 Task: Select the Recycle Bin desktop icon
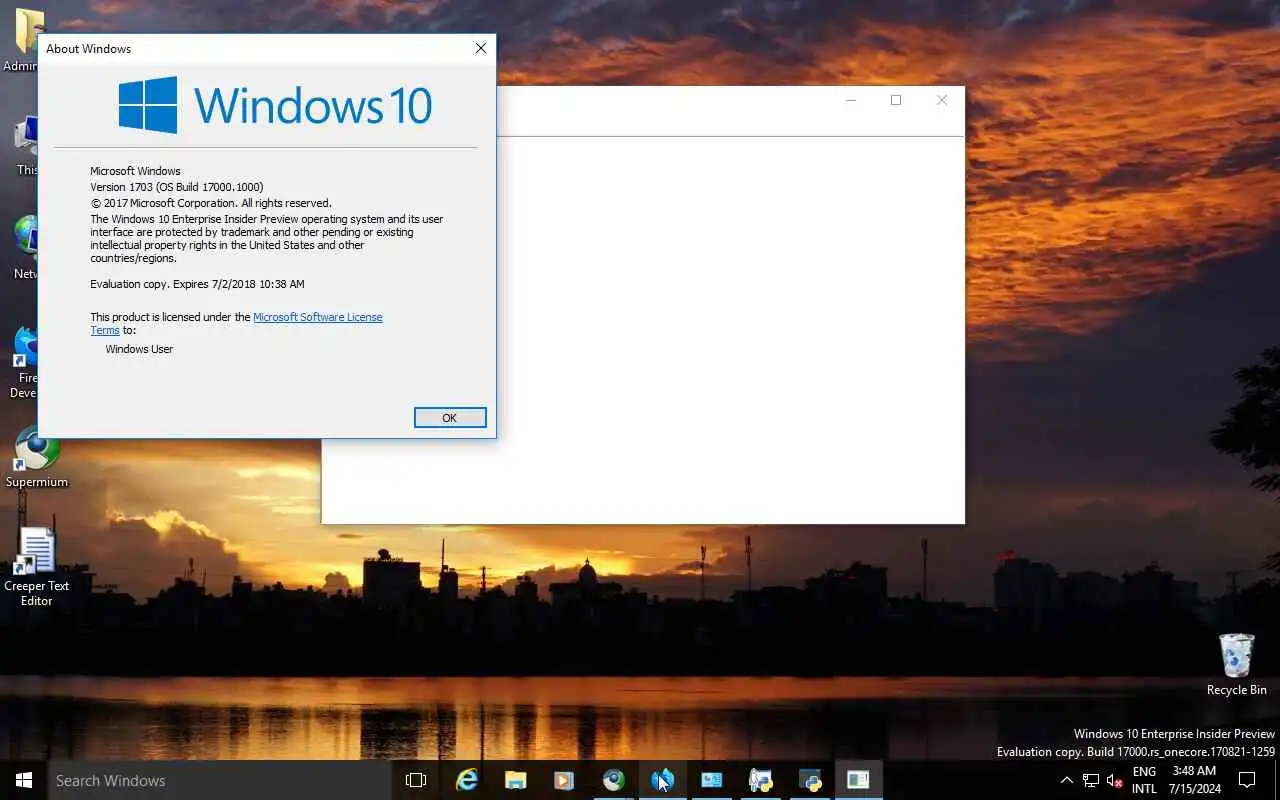[1236, 664]
